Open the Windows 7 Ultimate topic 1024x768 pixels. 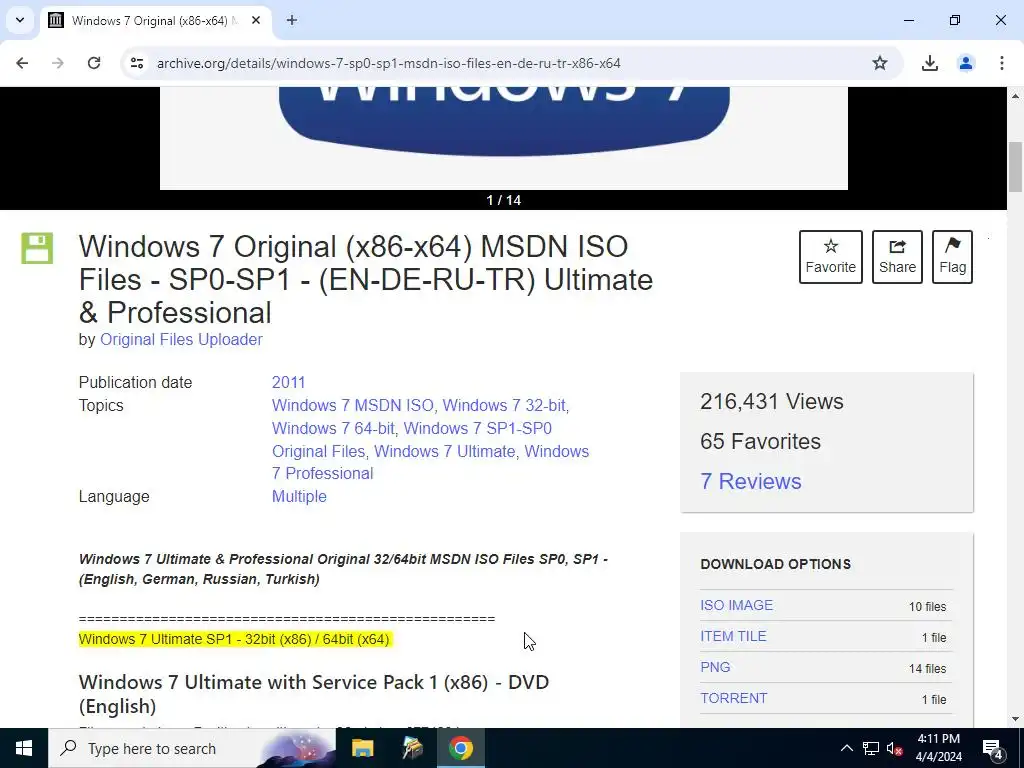444,451
